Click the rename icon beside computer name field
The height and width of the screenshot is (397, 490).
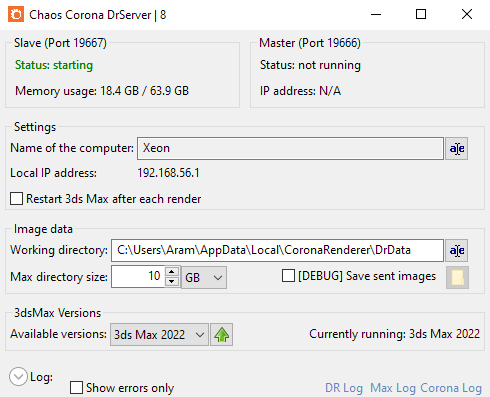(x=457, y=149)
